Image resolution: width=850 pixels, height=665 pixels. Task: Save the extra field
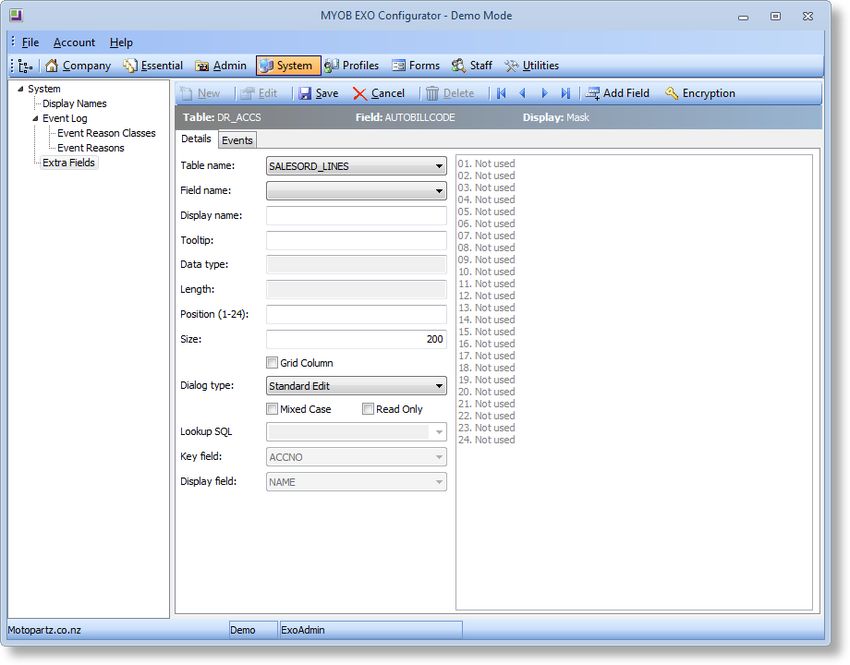tap(318, 93)
